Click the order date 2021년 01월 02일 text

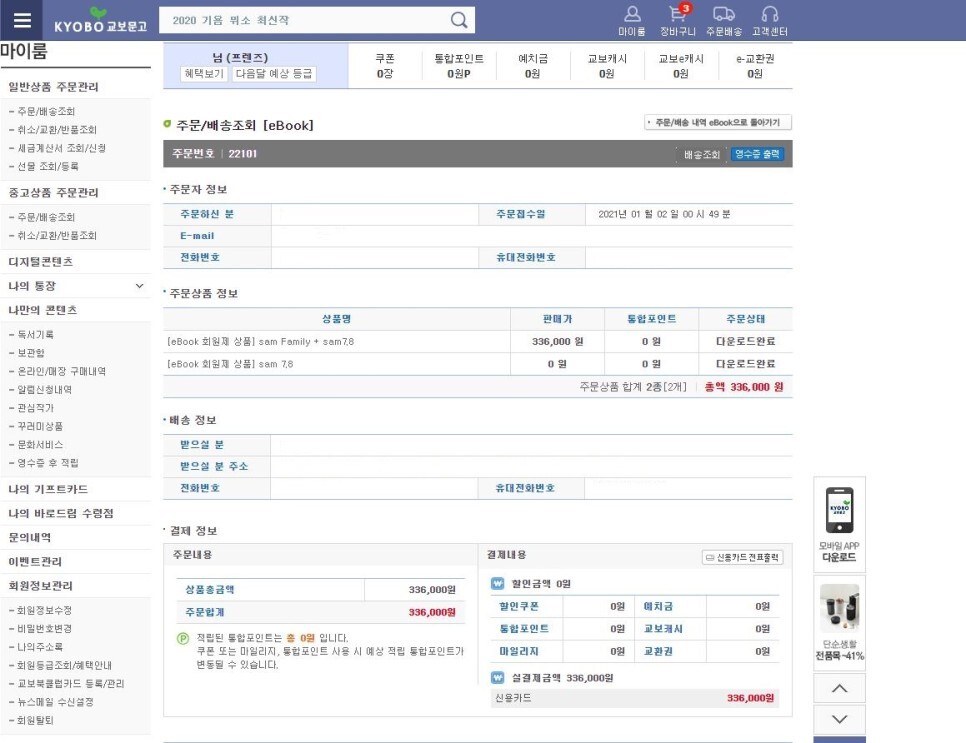pyautogui.click(x=664, y=214)
